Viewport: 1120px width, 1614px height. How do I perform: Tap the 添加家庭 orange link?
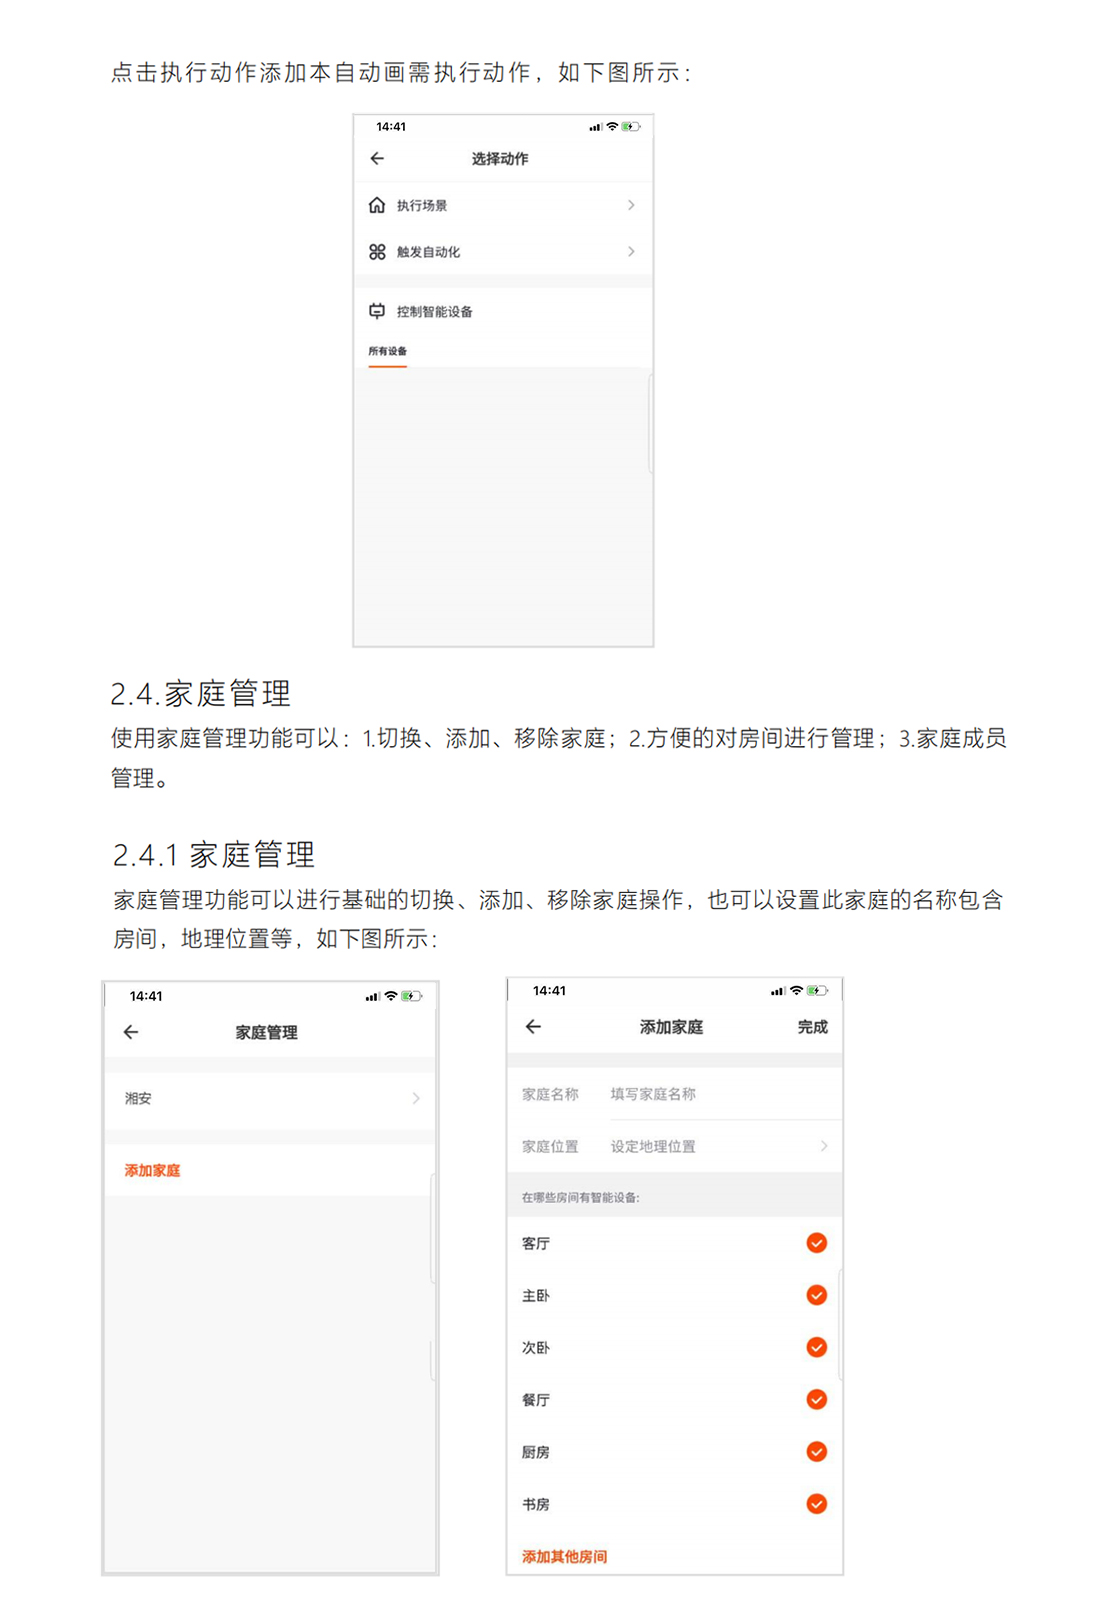[152, 1170]
